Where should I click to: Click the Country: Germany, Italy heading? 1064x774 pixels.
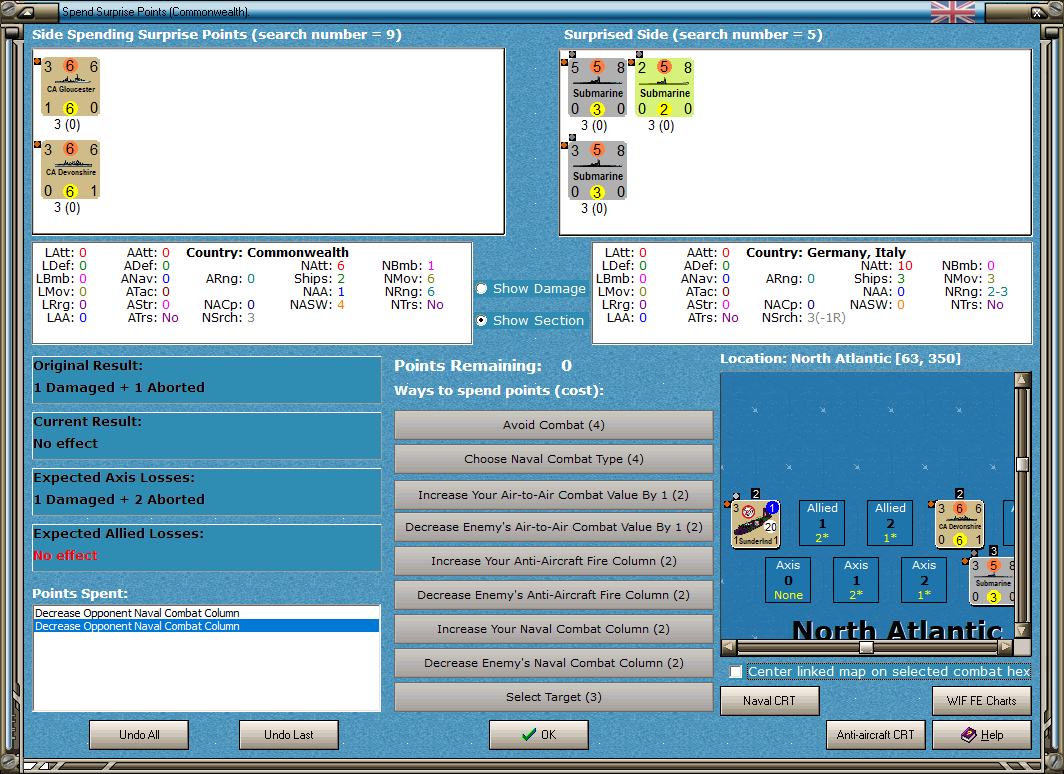826,252
